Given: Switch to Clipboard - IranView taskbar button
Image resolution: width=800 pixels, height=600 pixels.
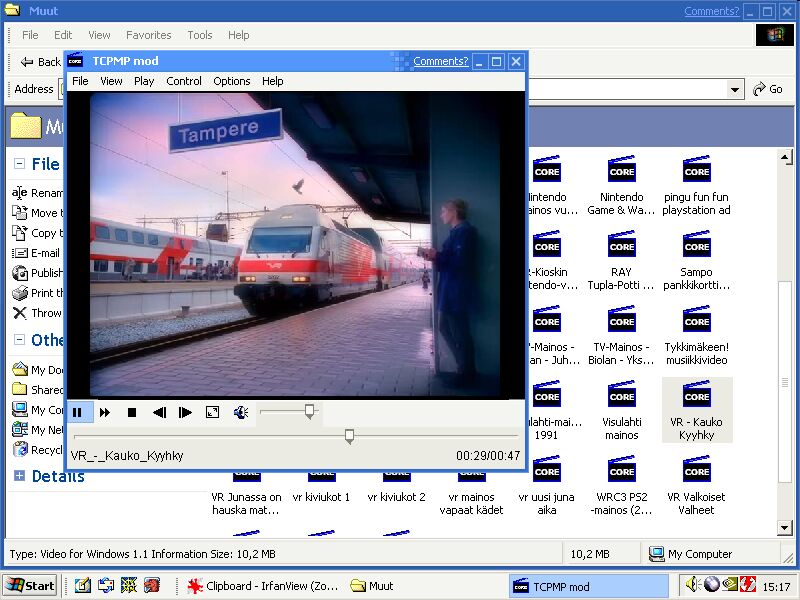Looking at the screenshot, I should pos(260,586).
